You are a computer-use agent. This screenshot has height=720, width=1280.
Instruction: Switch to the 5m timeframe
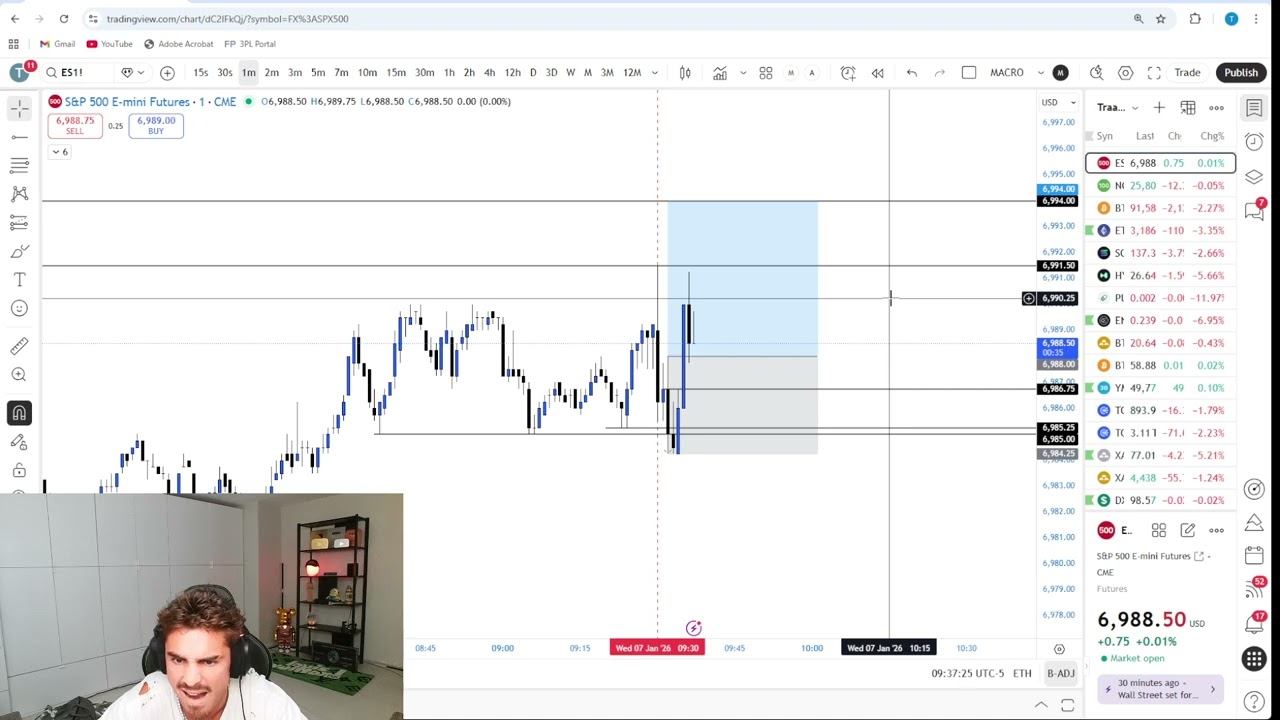coord(318,72)
